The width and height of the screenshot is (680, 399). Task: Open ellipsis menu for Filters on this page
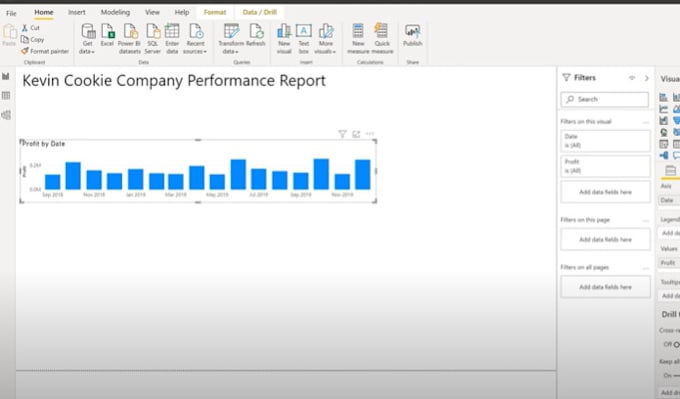tap(645, 220)
